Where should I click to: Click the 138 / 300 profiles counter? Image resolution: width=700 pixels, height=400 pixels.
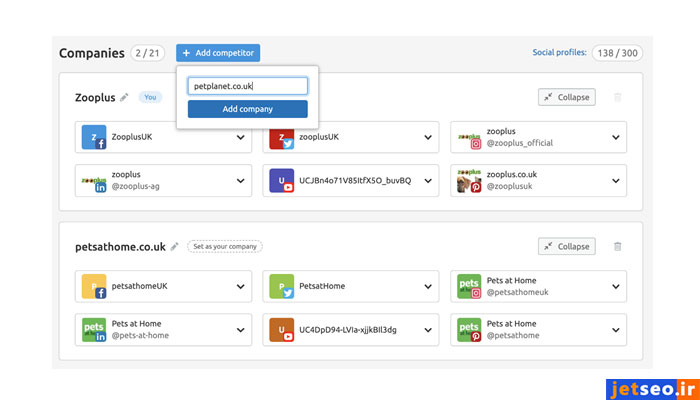point(617,53)
